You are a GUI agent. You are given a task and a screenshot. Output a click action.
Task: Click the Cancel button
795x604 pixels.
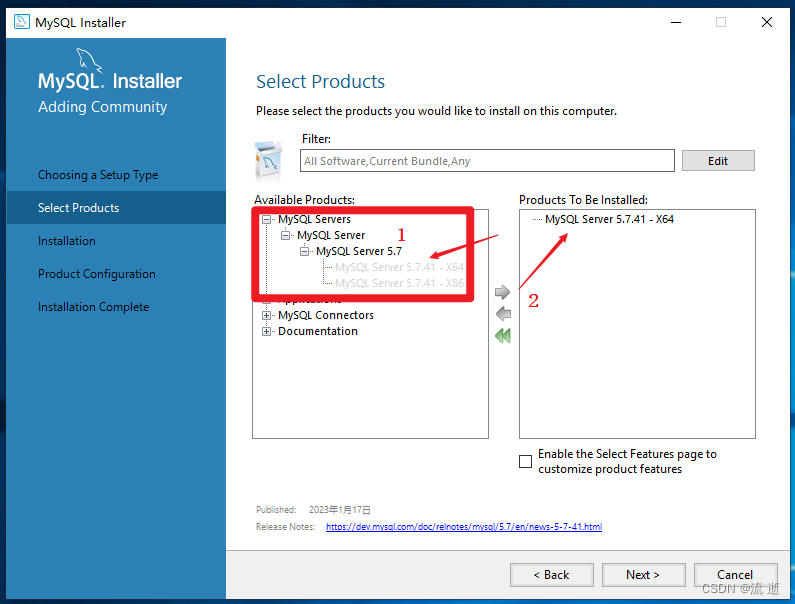(x=735, y=575)
